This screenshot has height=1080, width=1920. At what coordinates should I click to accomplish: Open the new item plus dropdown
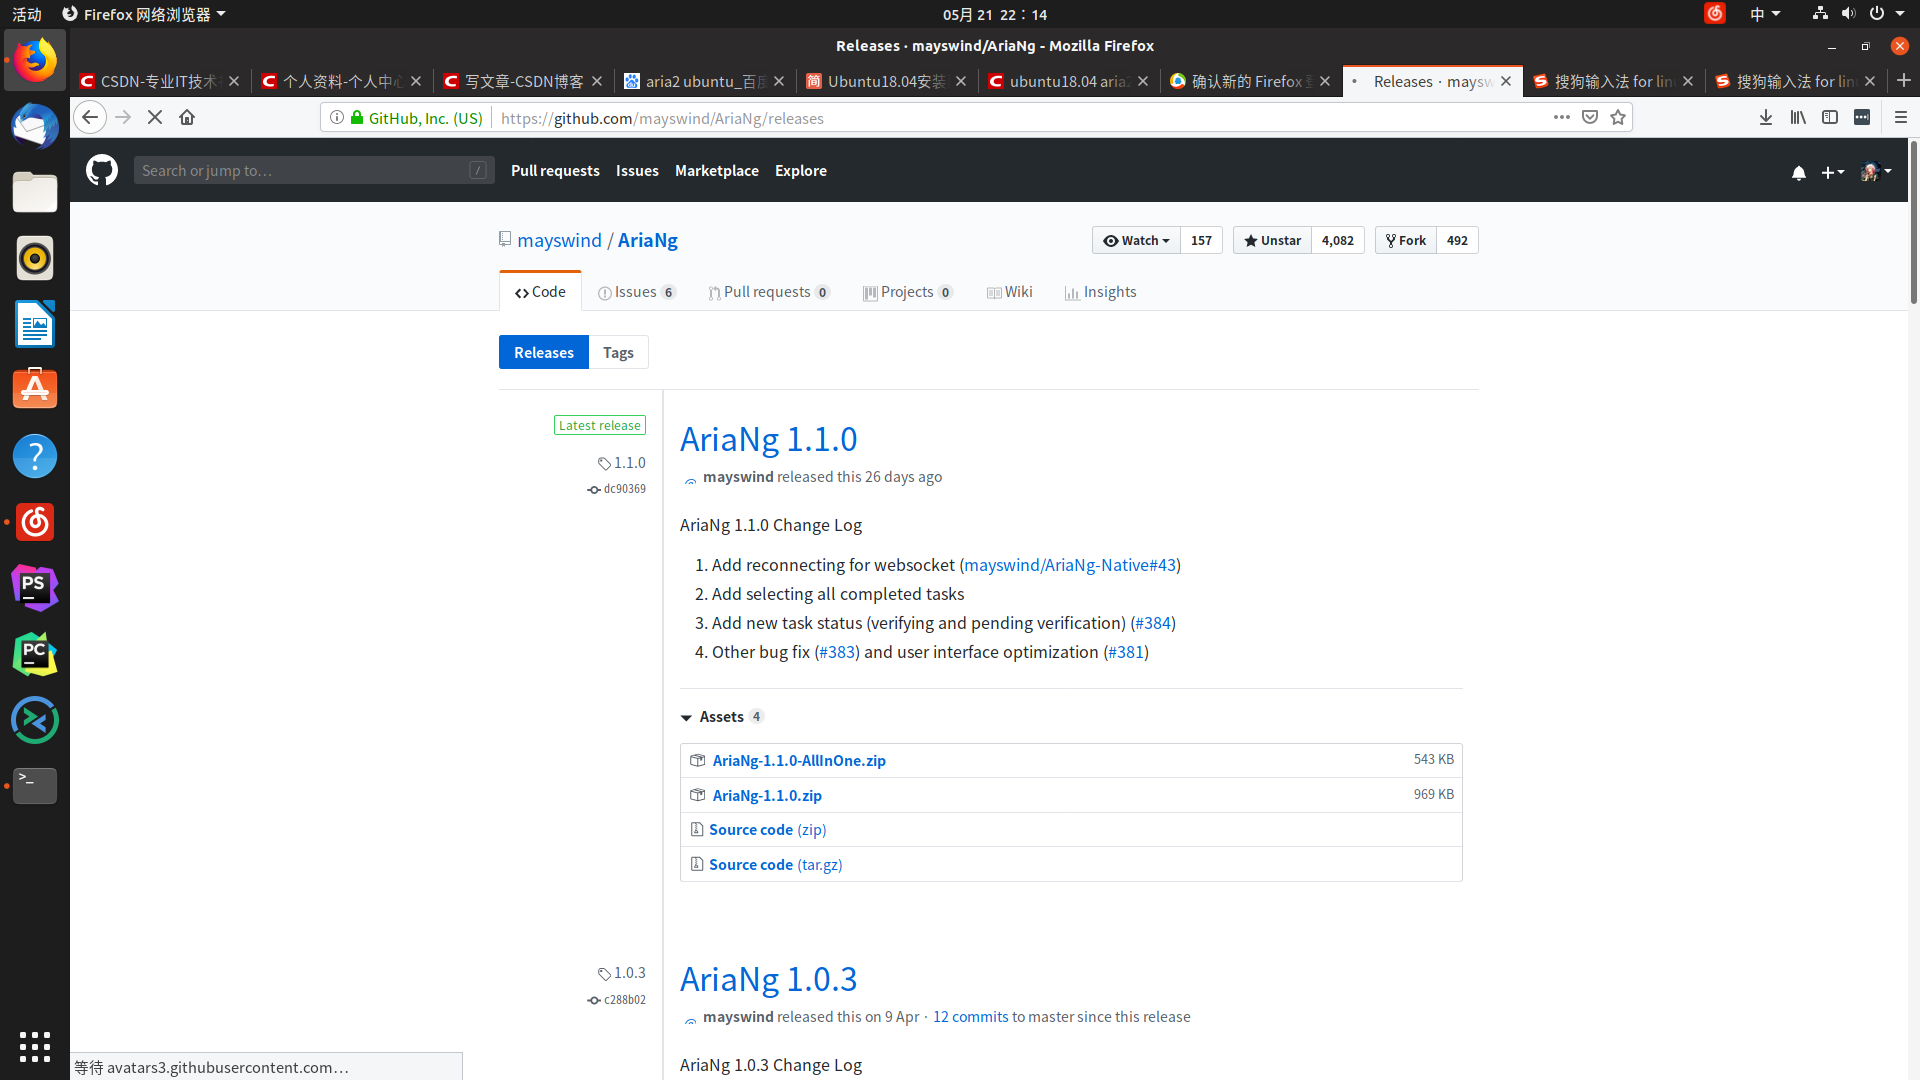[1833, 172]
